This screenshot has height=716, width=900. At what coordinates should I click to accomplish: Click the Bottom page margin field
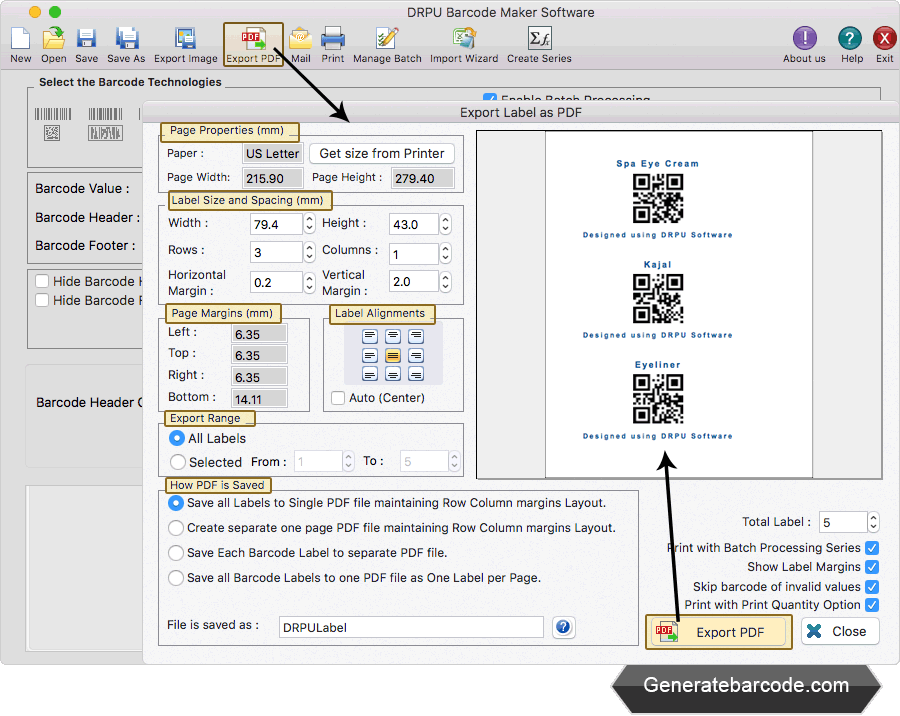259,399
